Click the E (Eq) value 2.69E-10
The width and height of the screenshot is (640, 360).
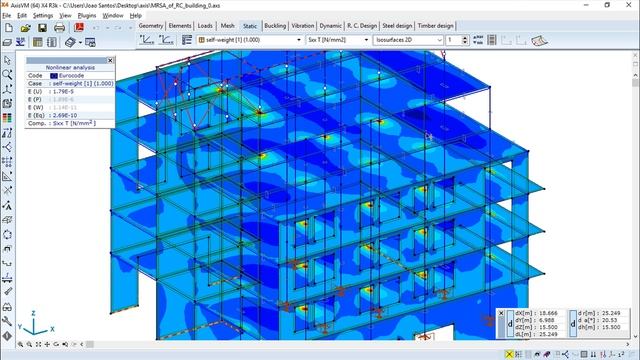click(x=65, y=116)
